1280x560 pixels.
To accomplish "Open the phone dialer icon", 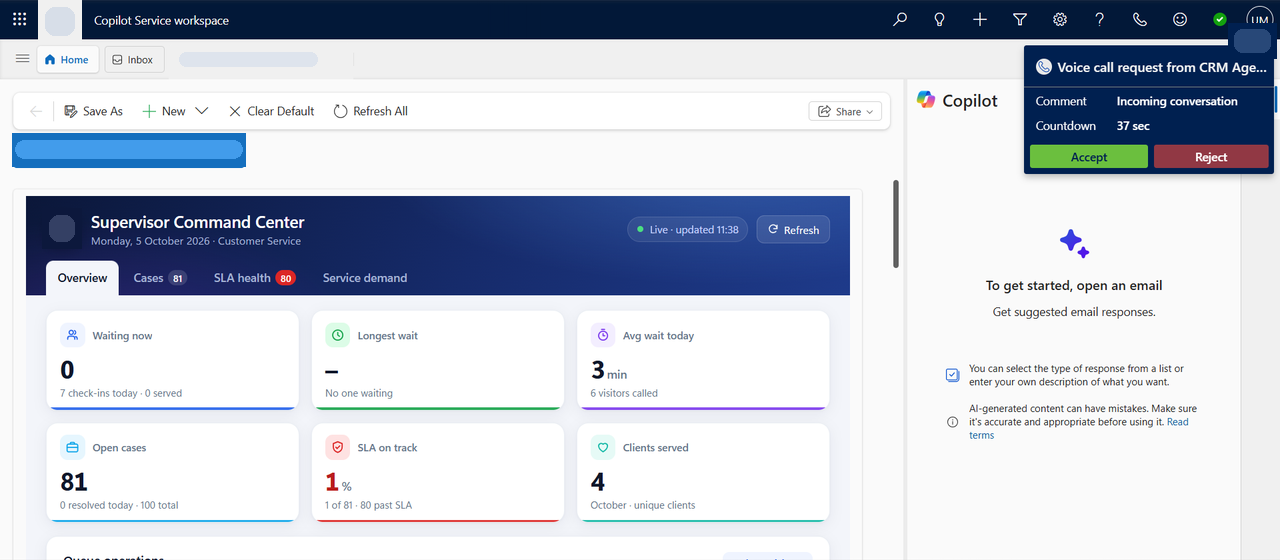I will pos(1140,19).
